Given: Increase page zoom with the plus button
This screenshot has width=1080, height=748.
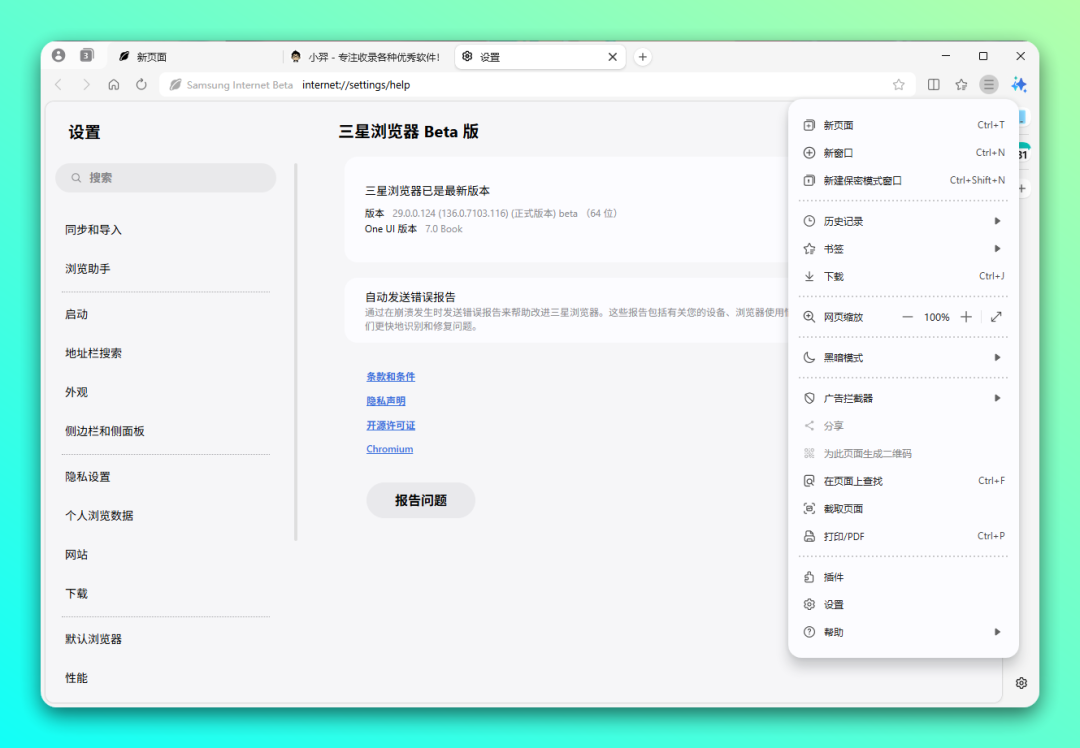Looking at the screenshot, I should coord(966,317).
